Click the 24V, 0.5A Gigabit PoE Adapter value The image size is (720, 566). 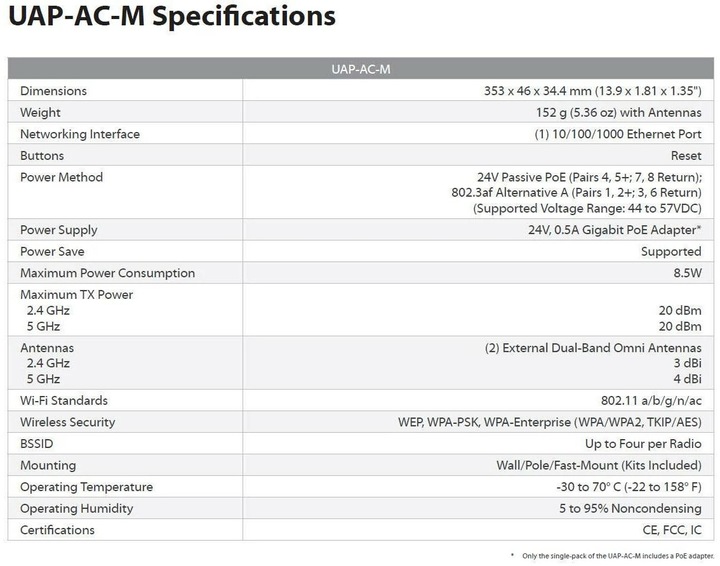pos(615,230)
